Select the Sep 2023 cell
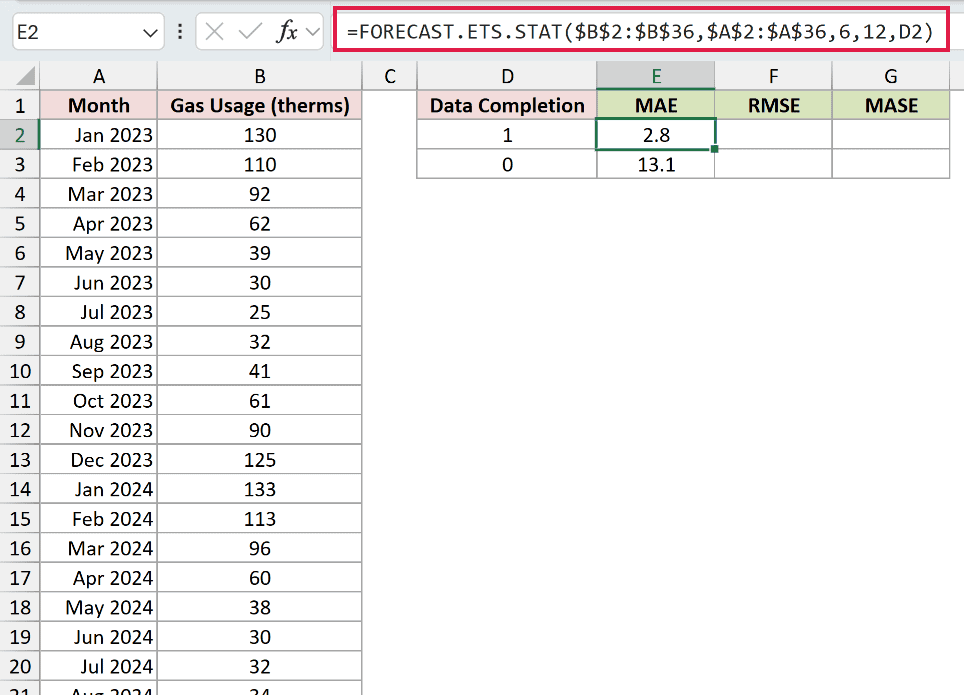 (98, 371)
